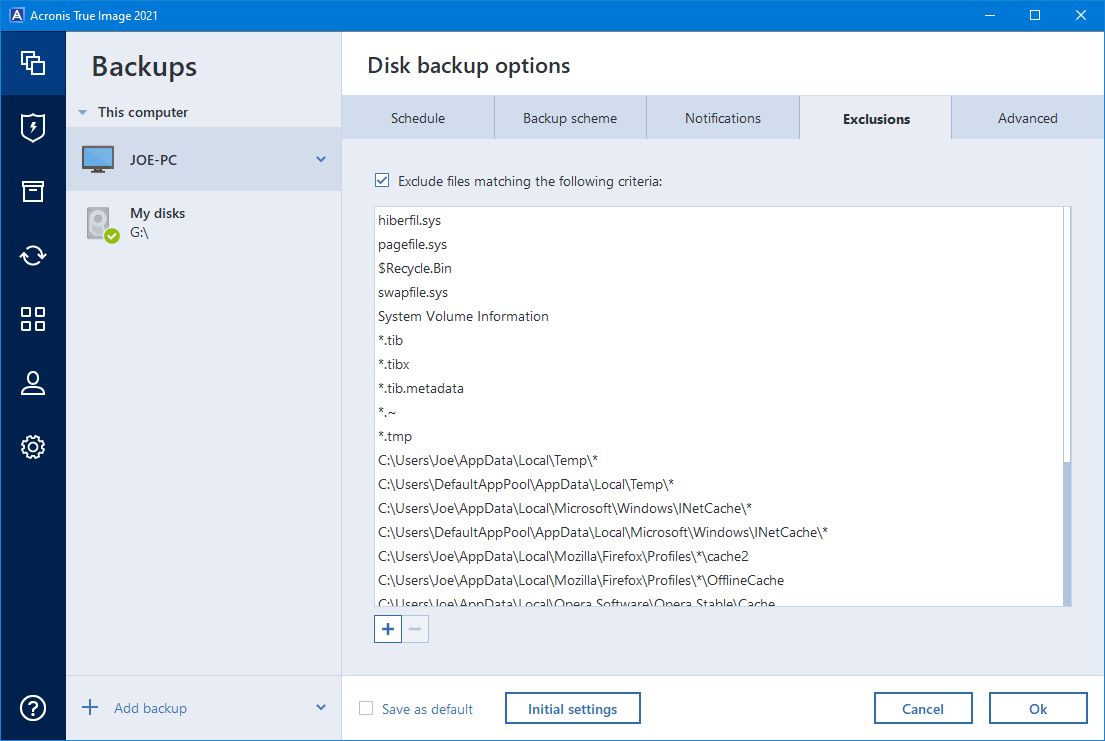Collapse the This computer section

click(x=82, y=112)
